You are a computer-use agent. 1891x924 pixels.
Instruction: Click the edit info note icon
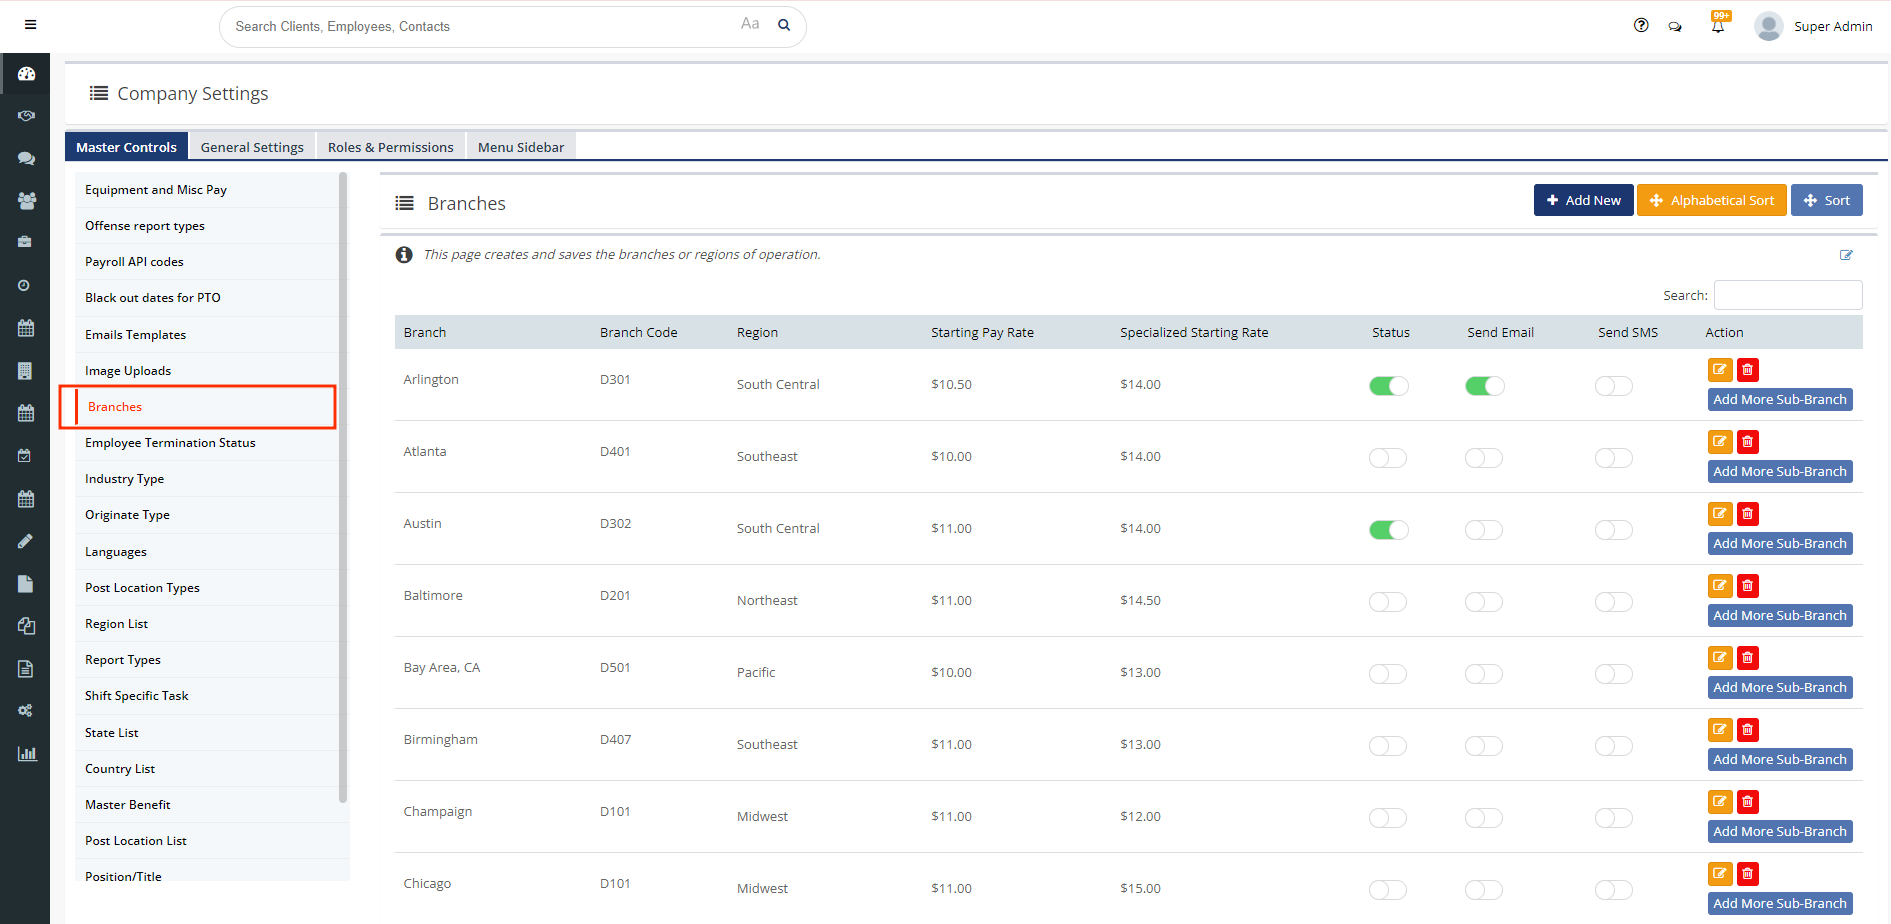point(1846,255)
